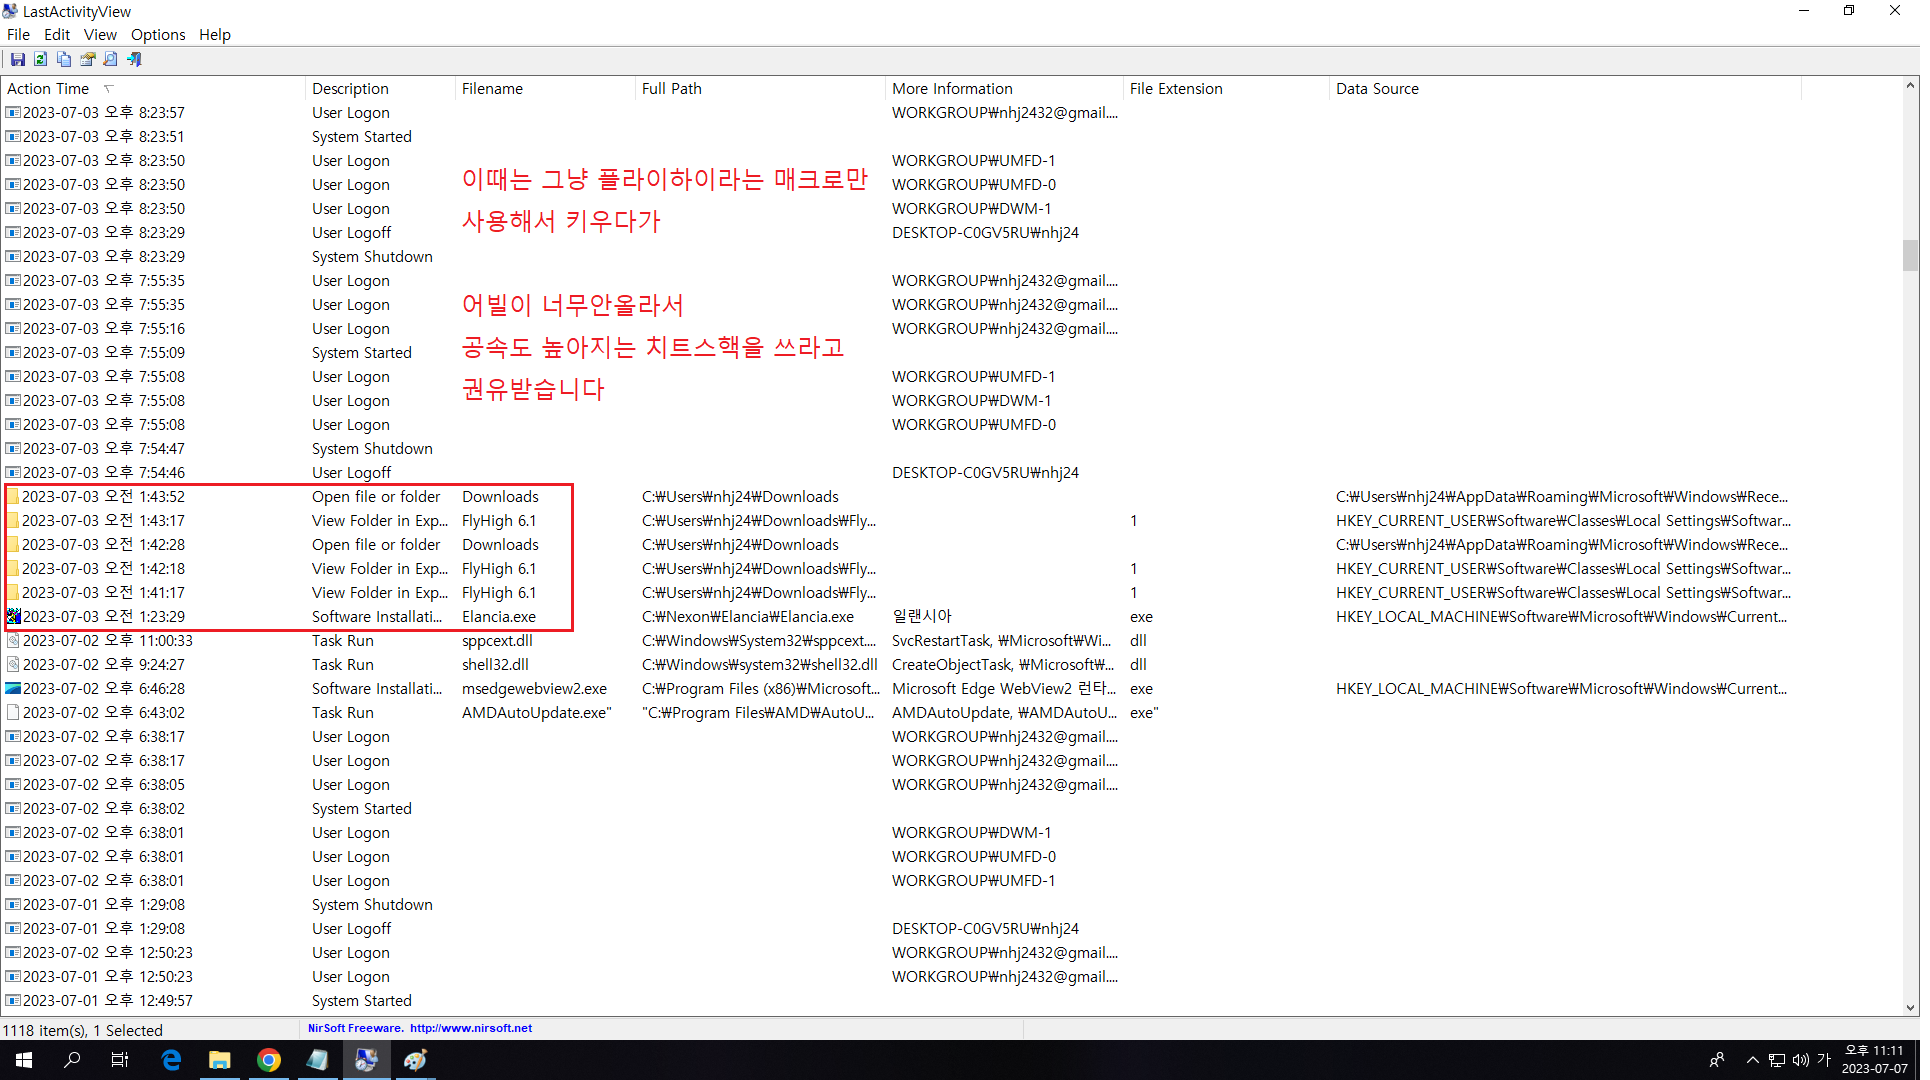Open the Options menu
The image size is (1930, 1080).
pyautogui.click(x=158, y=34)
